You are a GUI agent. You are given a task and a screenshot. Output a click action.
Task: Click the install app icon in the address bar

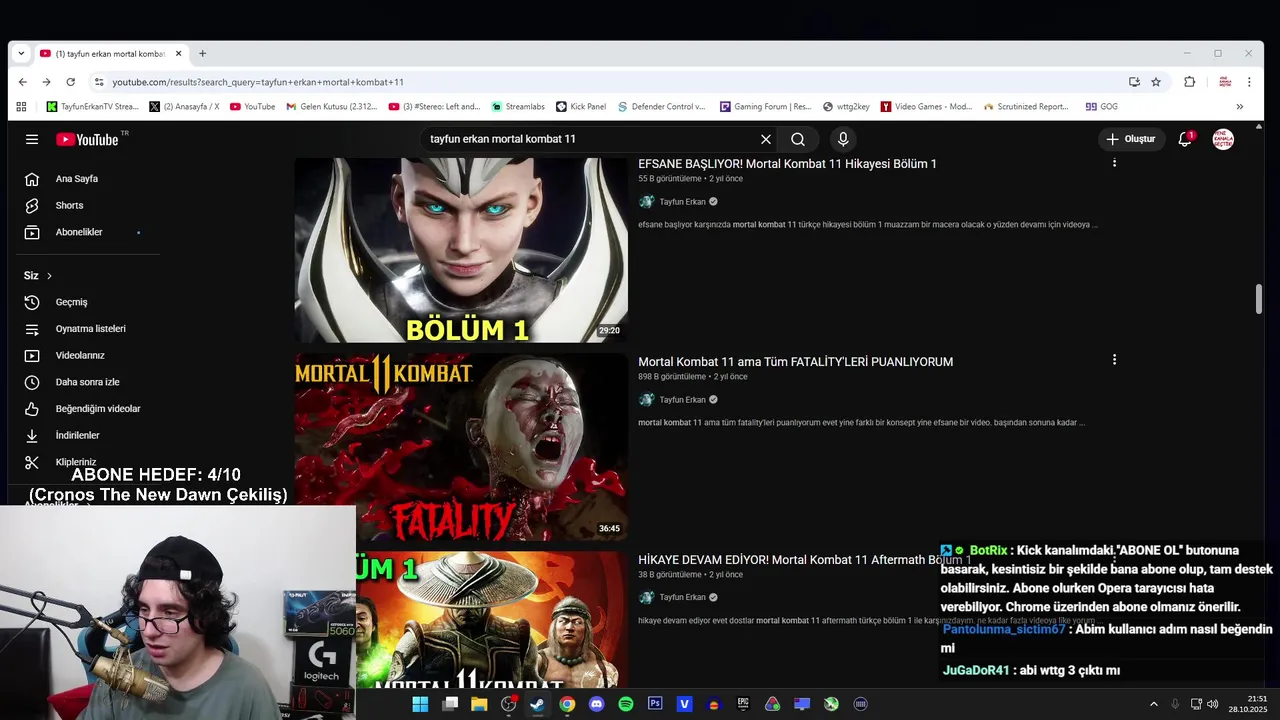[x=1134, y=82]
